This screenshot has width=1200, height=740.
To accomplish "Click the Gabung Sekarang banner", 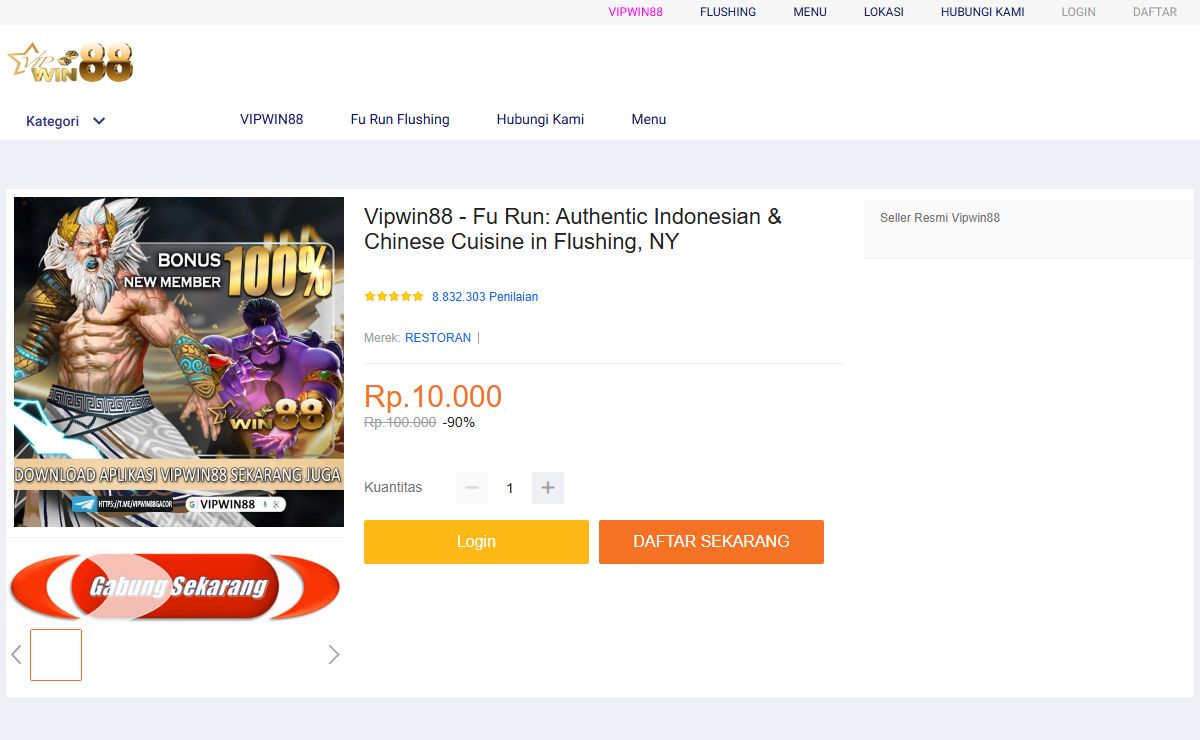I will (175, 586).
